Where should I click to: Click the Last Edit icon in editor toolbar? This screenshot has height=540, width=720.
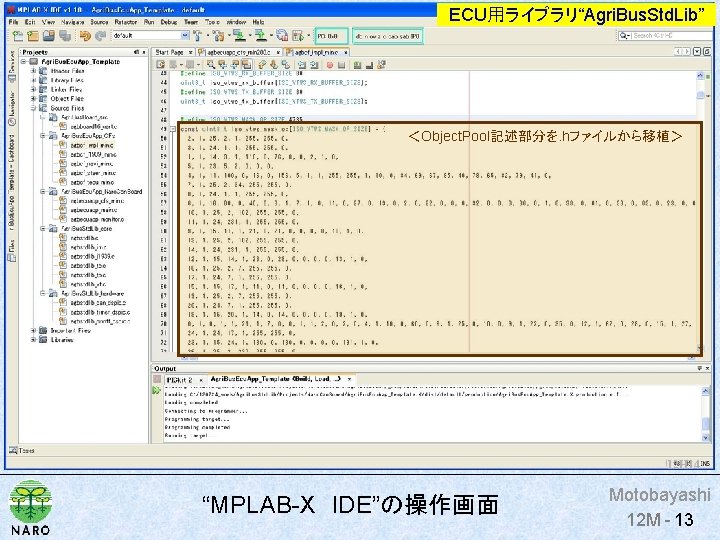[160, 65]
